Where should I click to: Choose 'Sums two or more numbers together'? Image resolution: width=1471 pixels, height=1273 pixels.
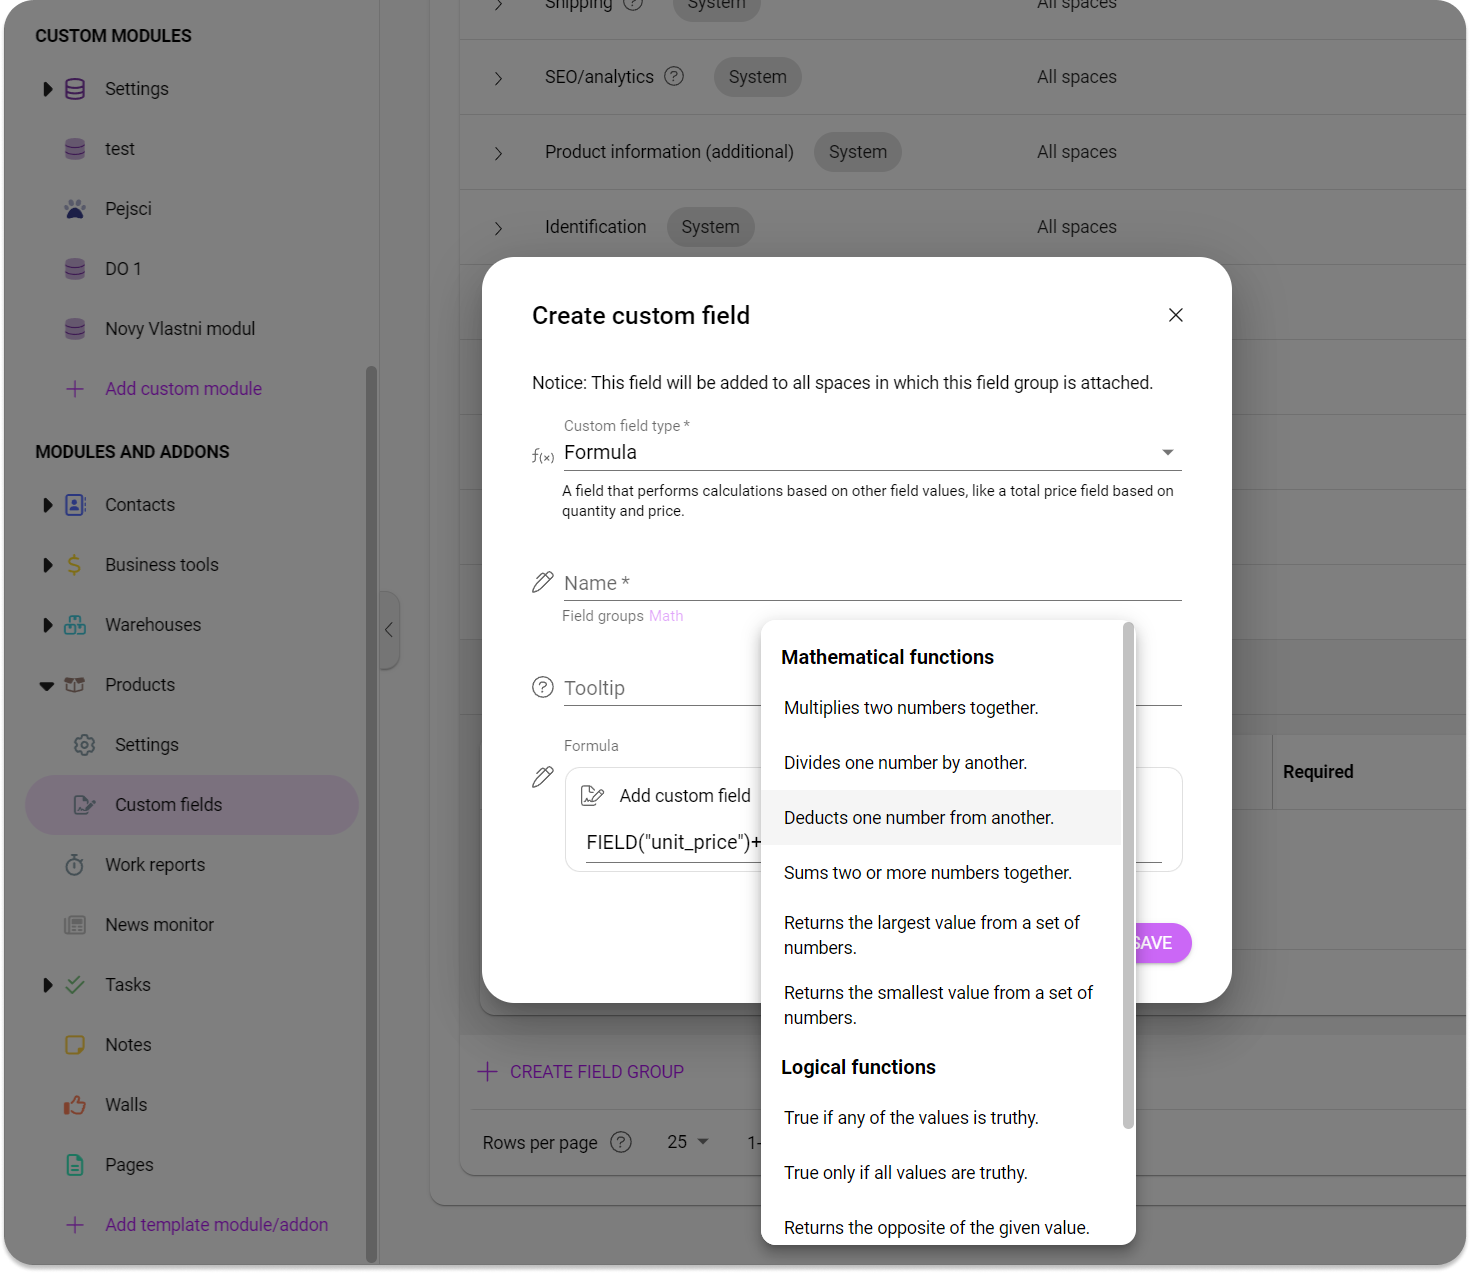click(x=927, y=872)
